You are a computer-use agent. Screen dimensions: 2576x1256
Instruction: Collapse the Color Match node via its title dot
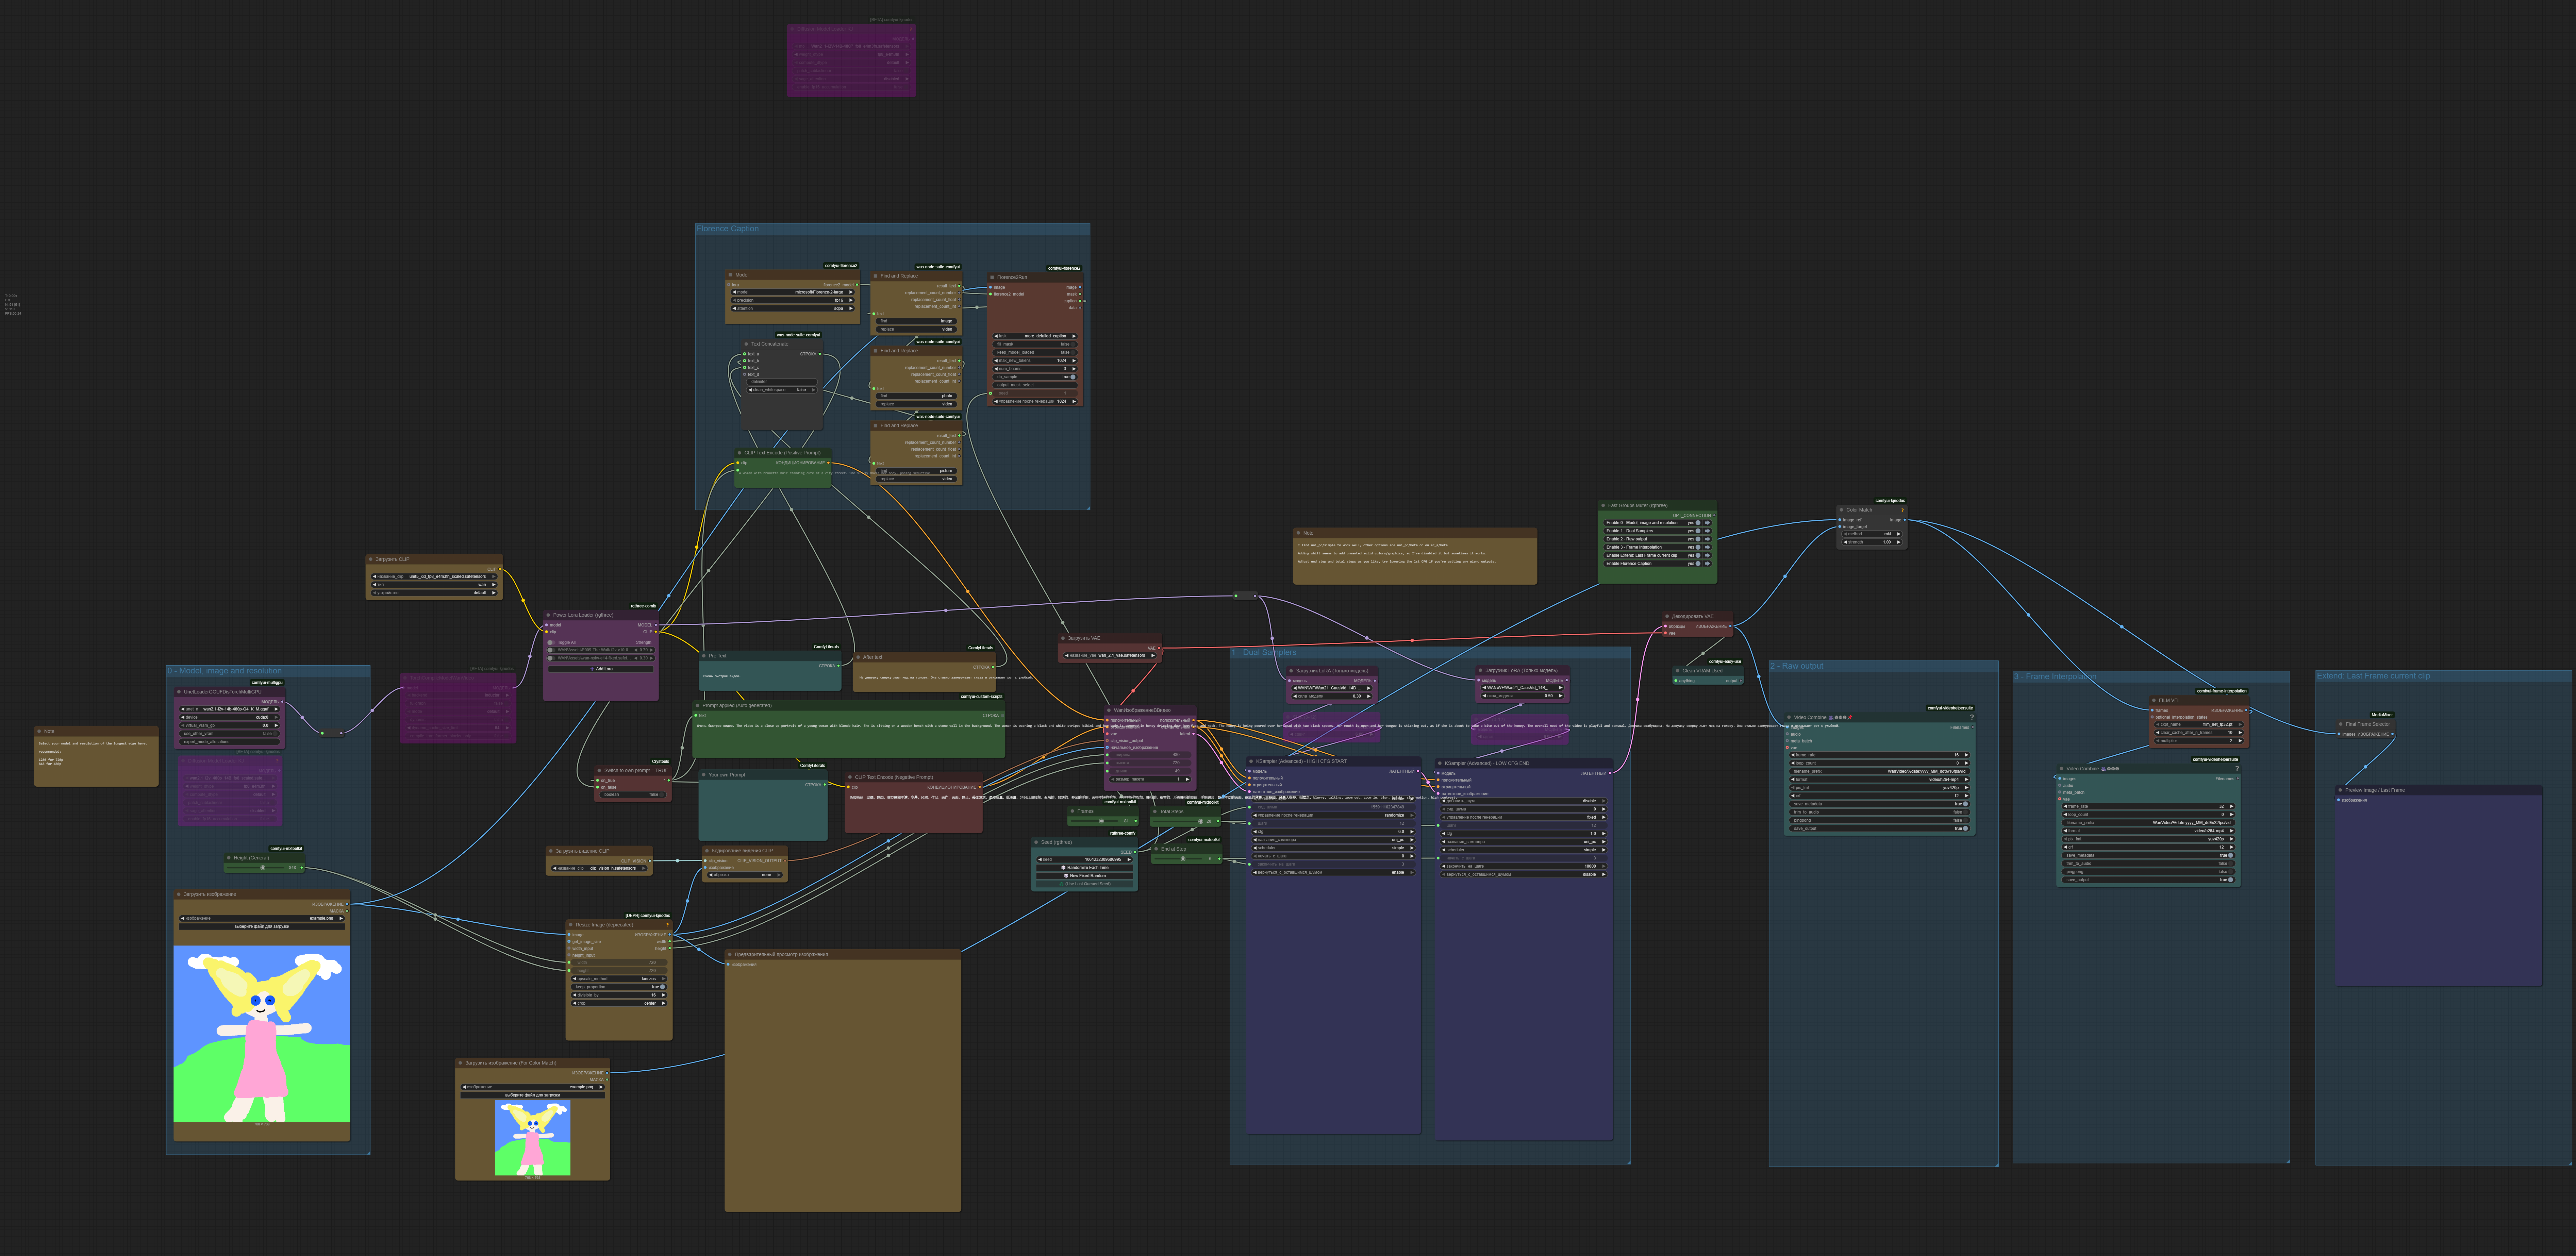pyautogui.click(x=1842, y=510)
